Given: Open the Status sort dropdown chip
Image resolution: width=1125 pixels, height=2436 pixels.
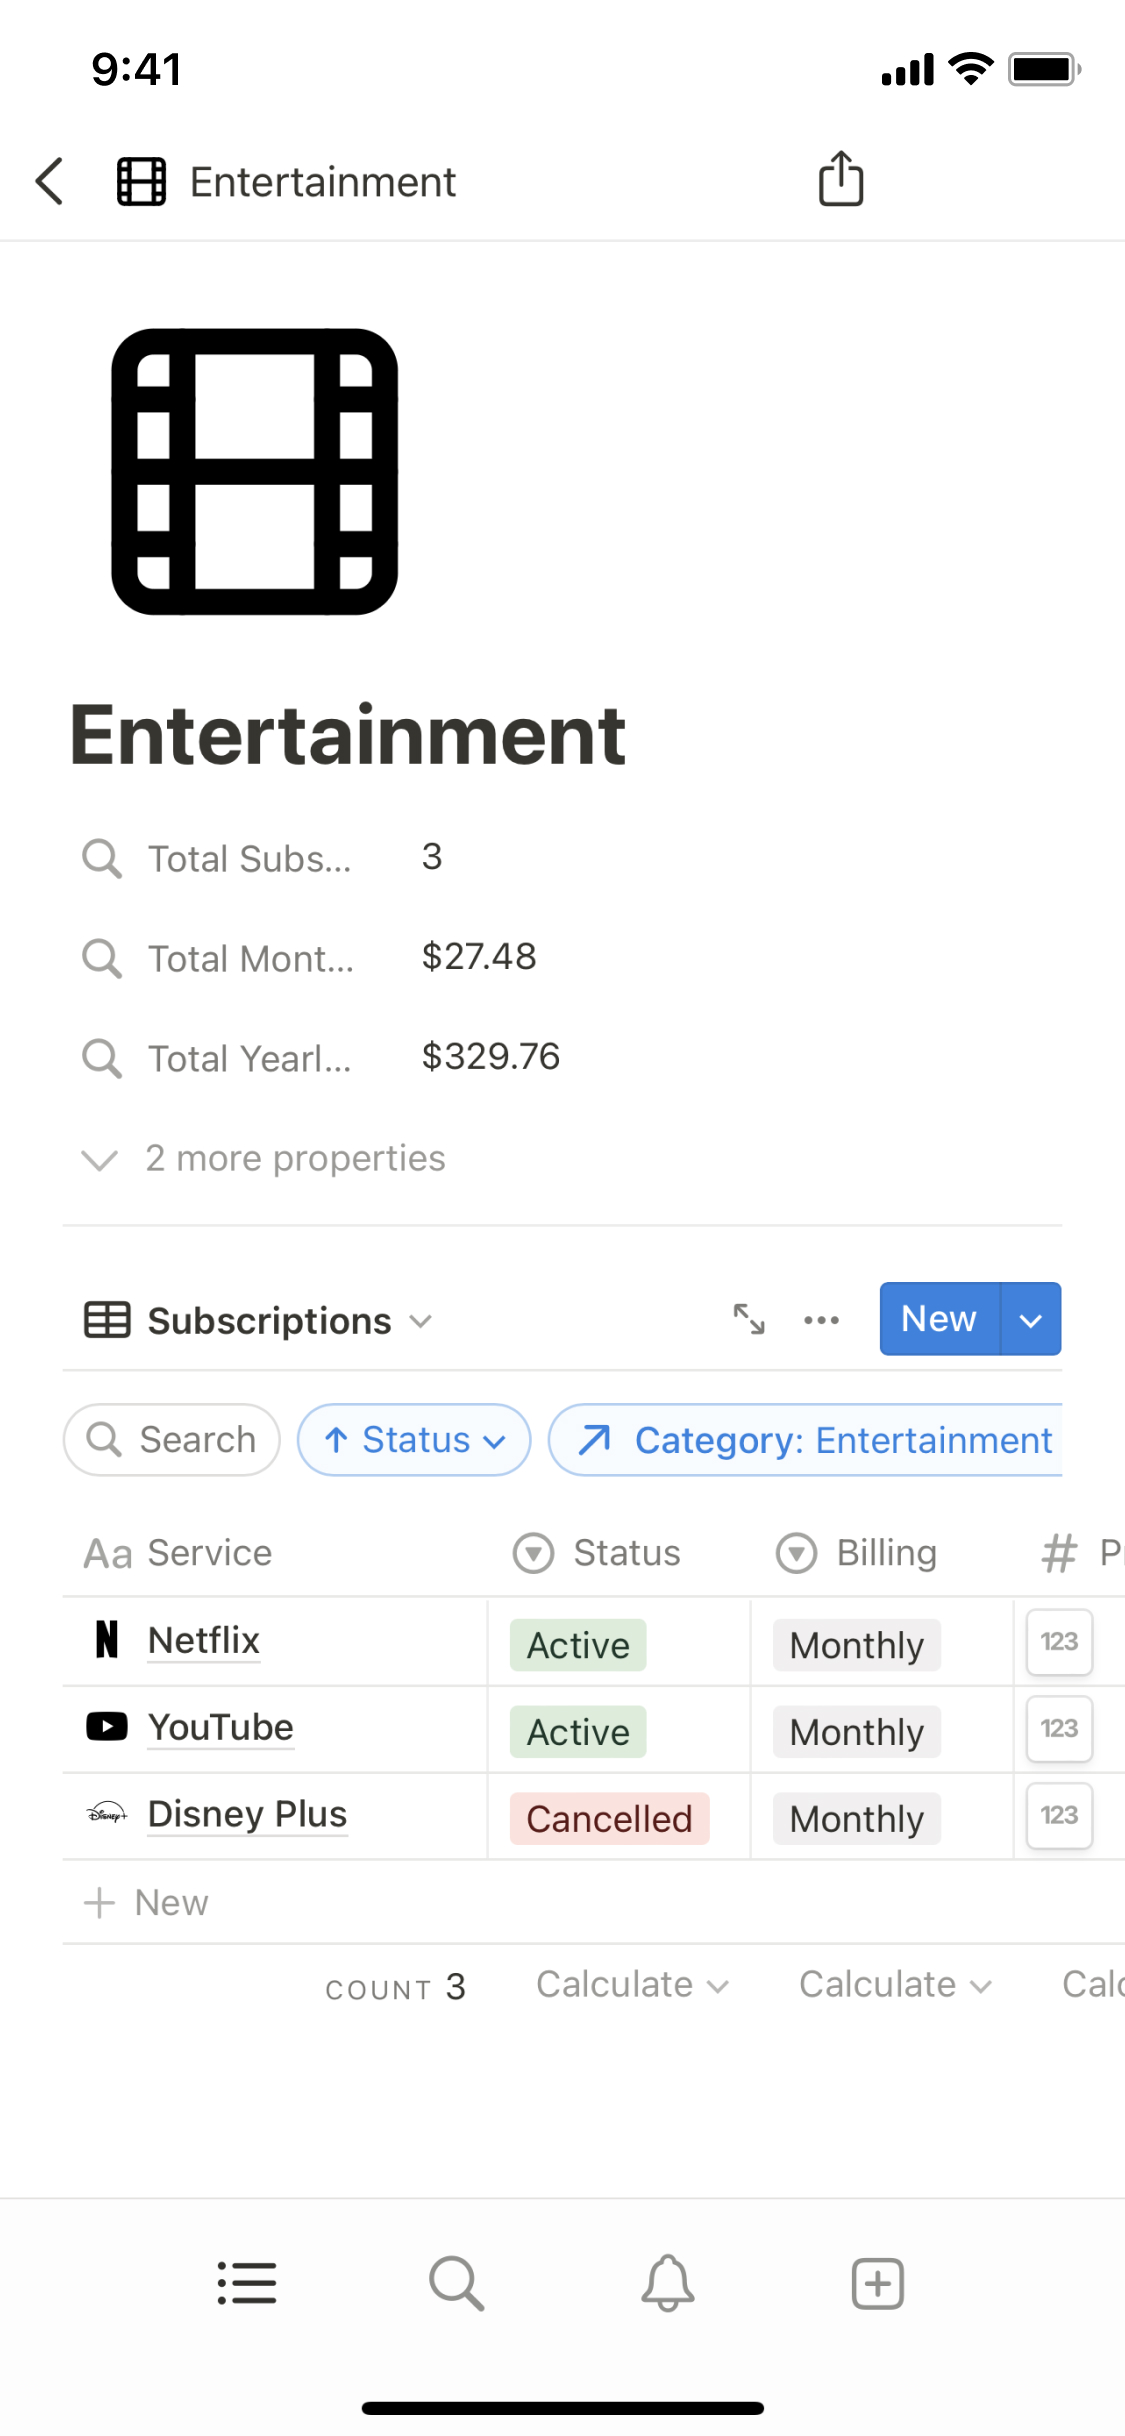Looking at the screenshot, I should pos(414,1440).
